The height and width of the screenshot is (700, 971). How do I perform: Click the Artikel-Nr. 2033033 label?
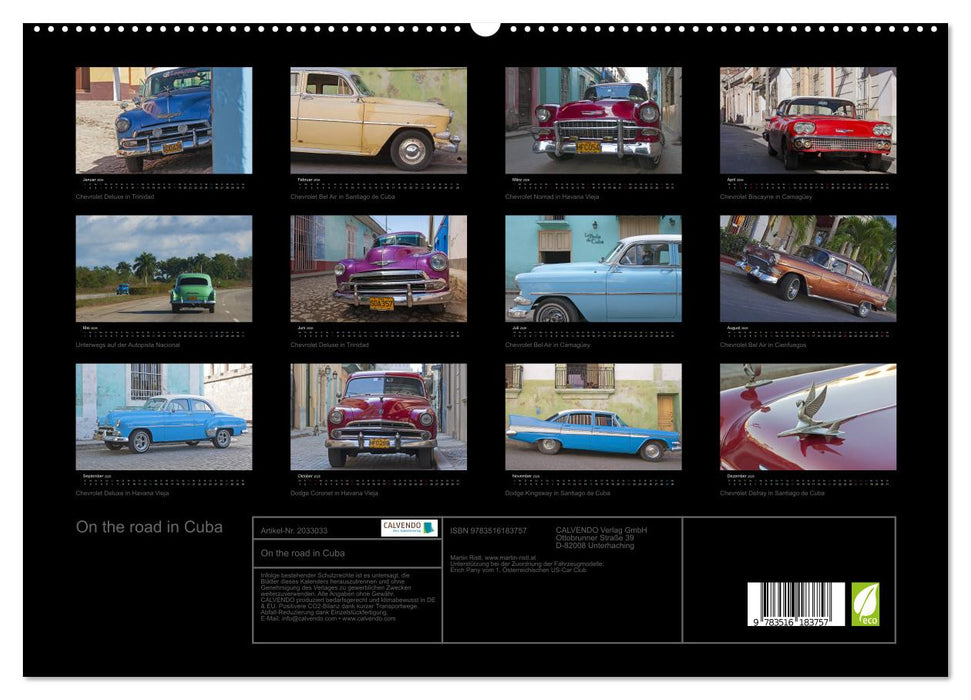tap(295, 532)
